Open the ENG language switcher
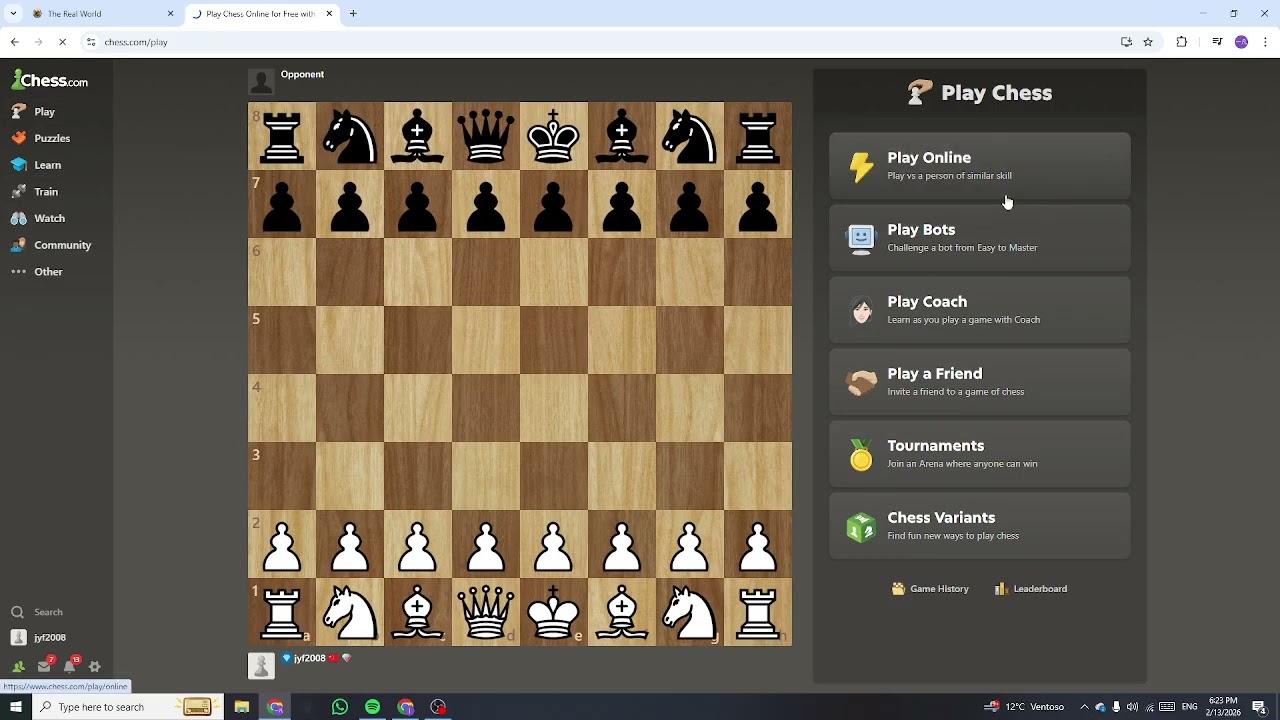The width and height of the screenshot is (1280, 720). 1189,707
